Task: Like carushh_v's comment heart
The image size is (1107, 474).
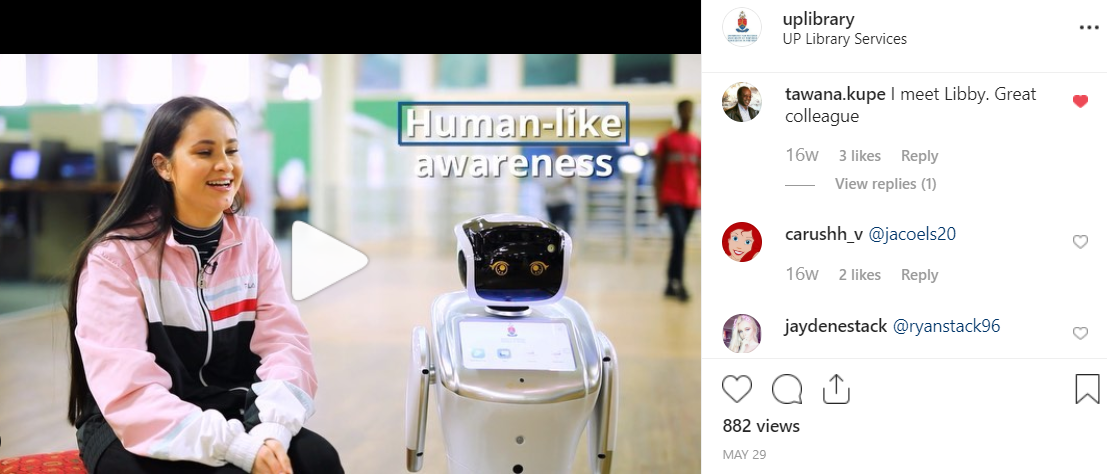Action: click(x=1080, y=242)
